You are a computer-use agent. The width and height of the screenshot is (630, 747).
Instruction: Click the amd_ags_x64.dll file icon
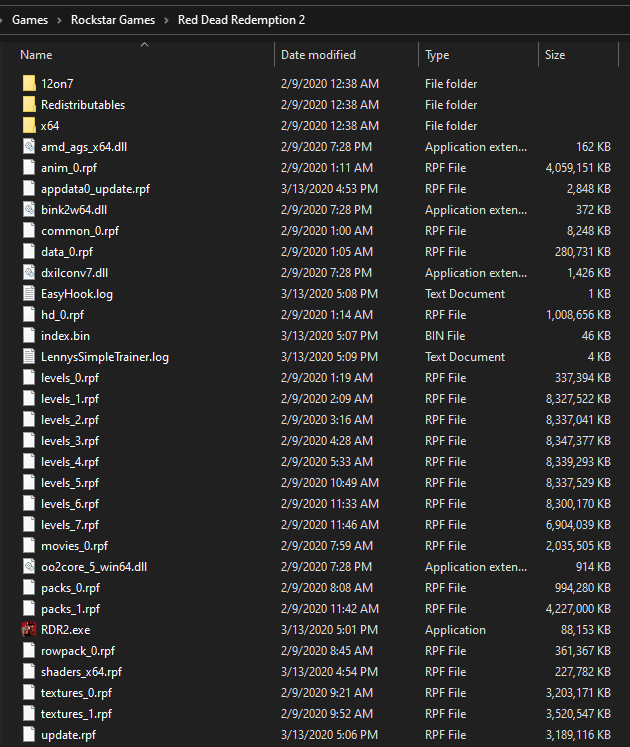(29, 146)
